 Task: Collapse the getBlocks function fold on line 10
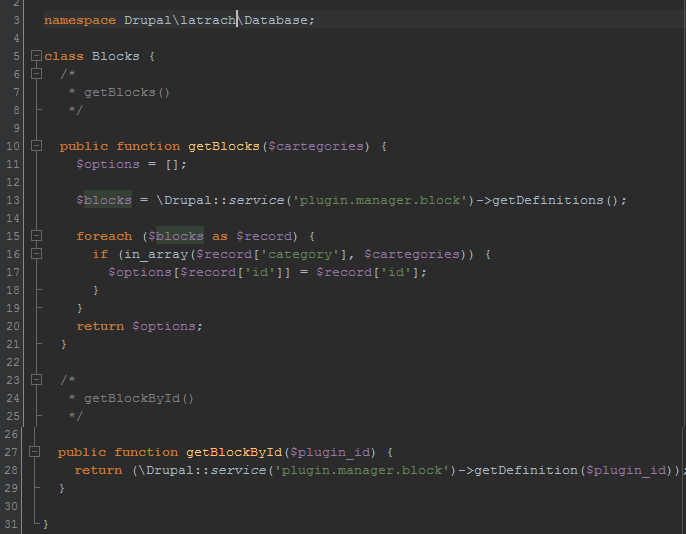point(36,146)
